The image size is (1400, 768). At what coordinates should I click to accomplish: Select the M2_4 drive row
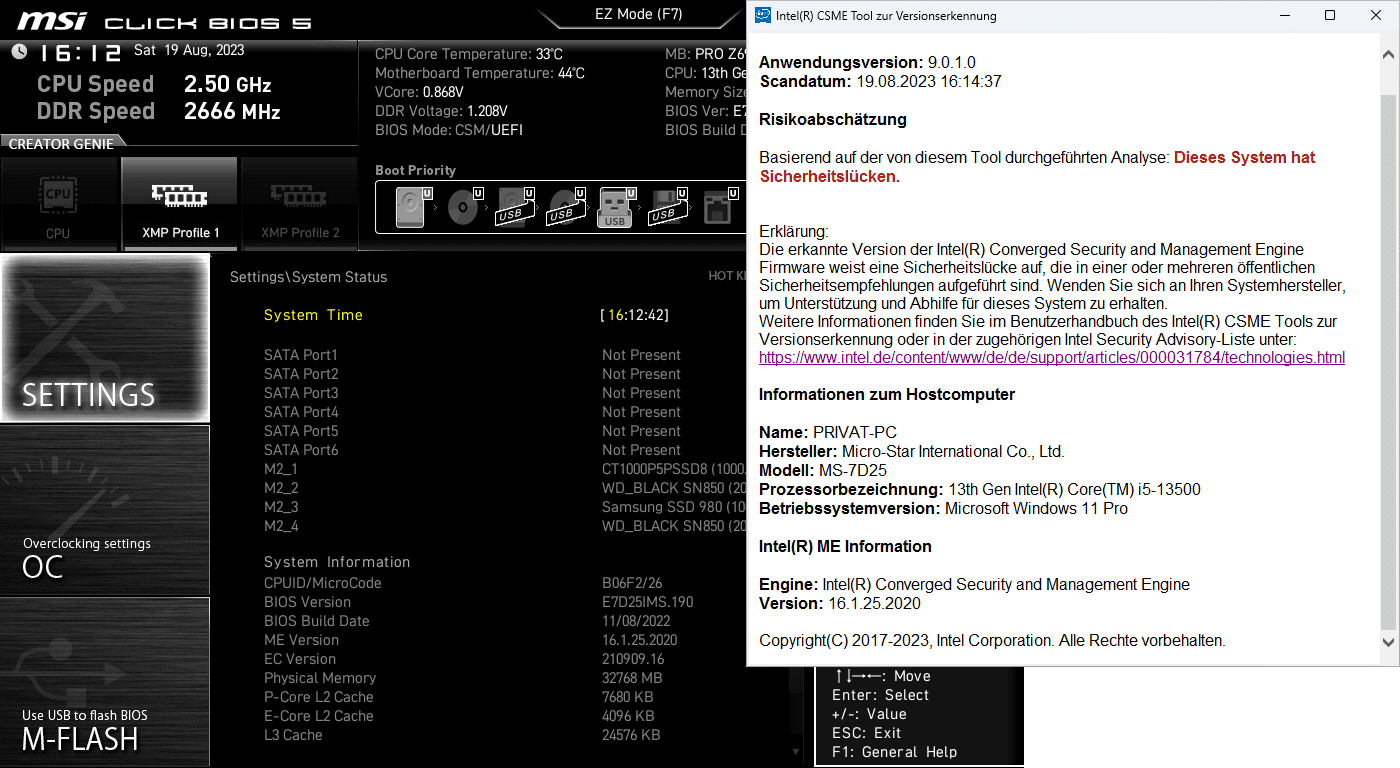tap(505, 526)
